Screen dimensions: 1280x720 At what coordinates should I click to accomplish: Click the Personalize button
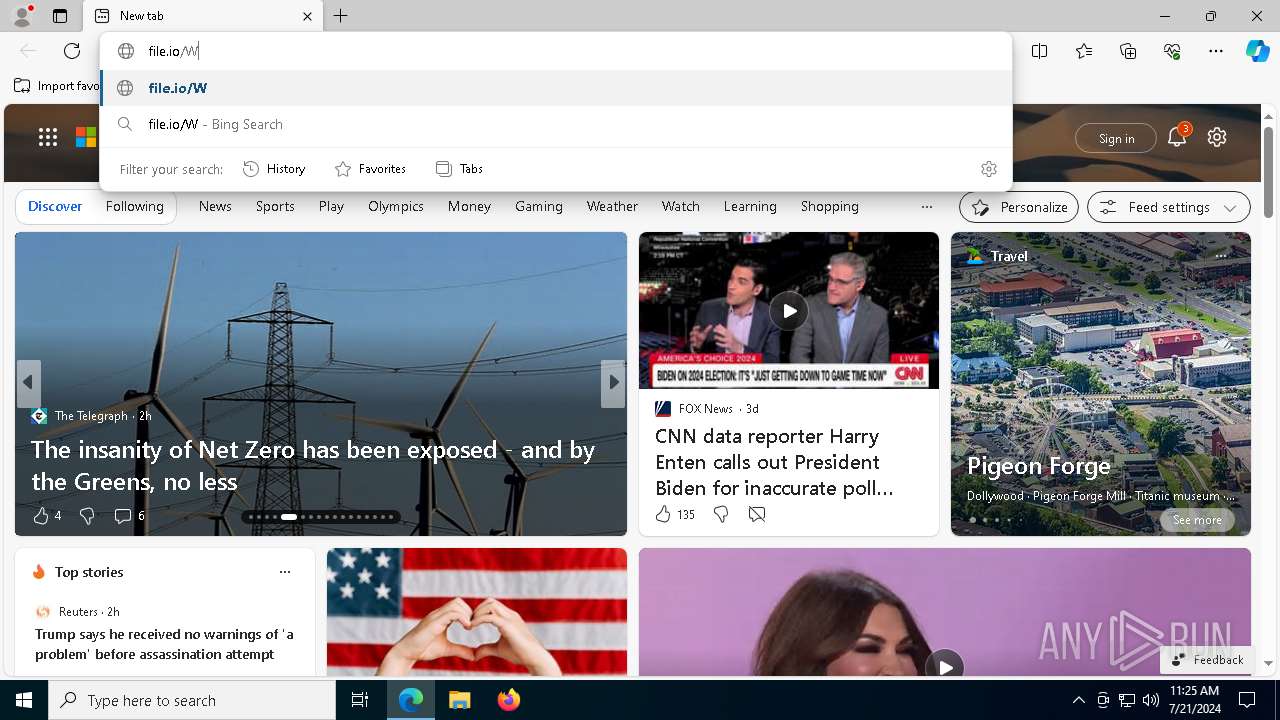click(x=1019, y=207)
